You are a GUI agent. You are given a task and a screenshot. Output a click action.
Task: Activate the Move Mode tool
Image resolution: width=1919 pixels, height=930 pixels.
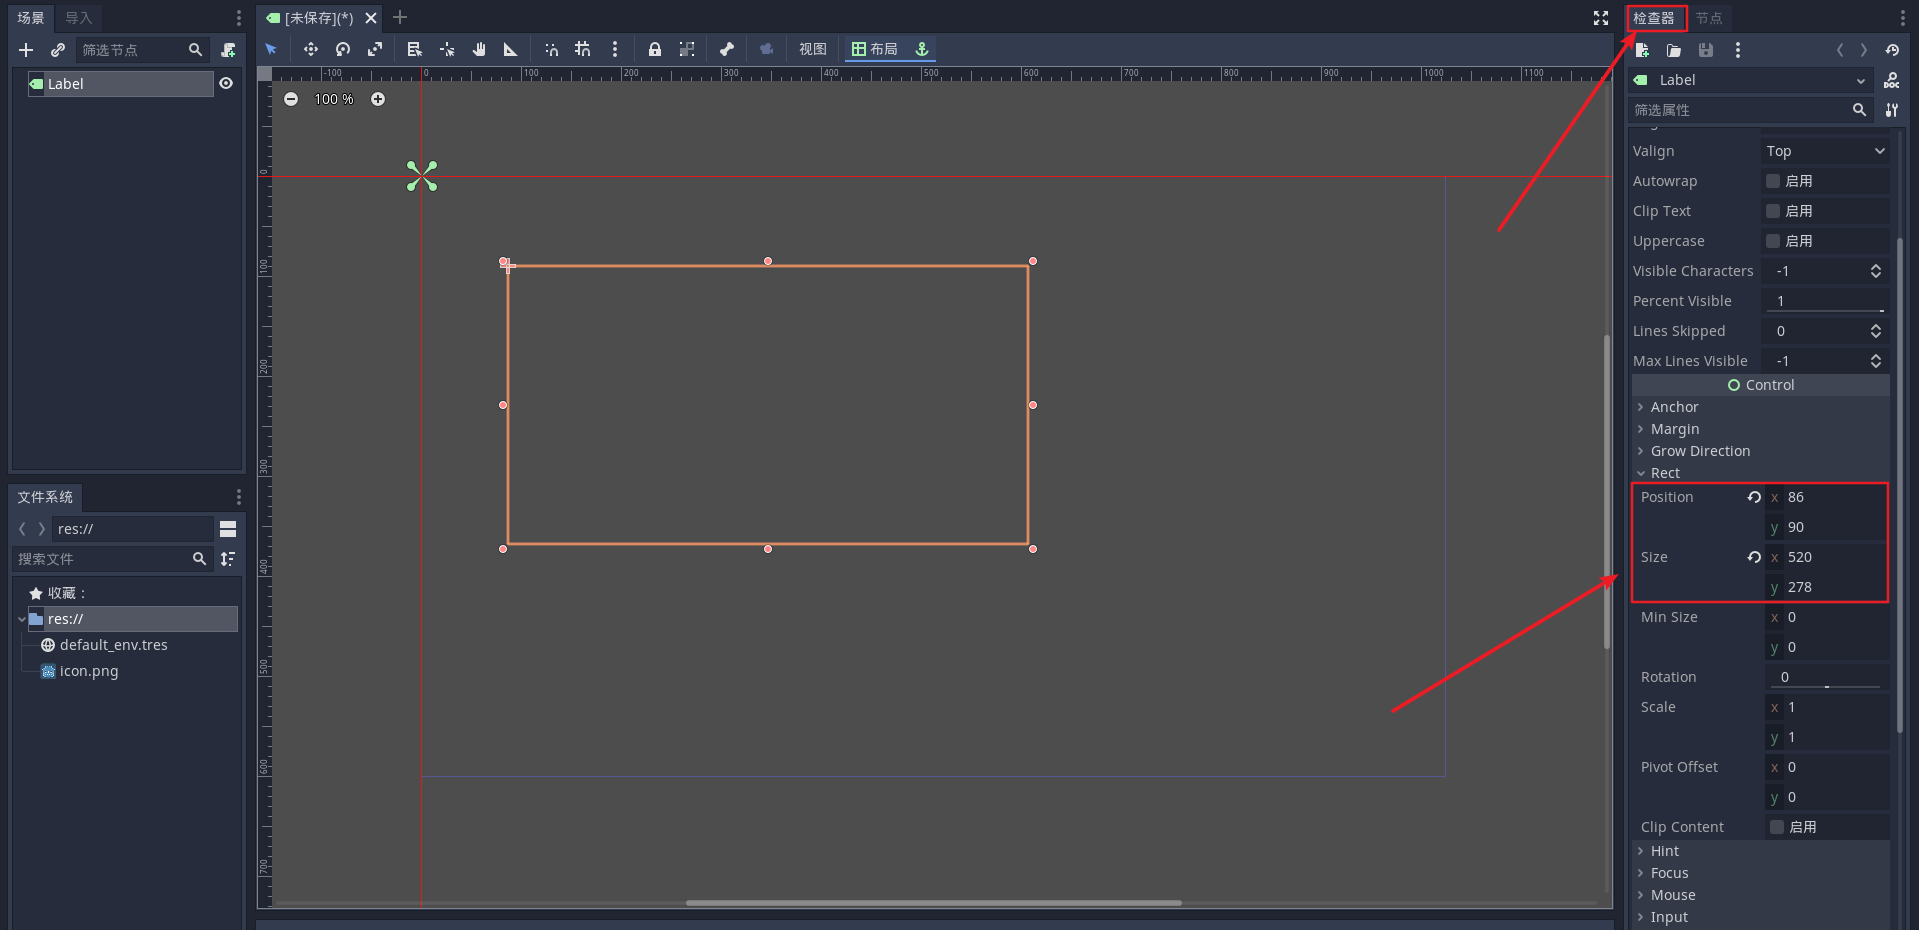(x=311, y=49)
